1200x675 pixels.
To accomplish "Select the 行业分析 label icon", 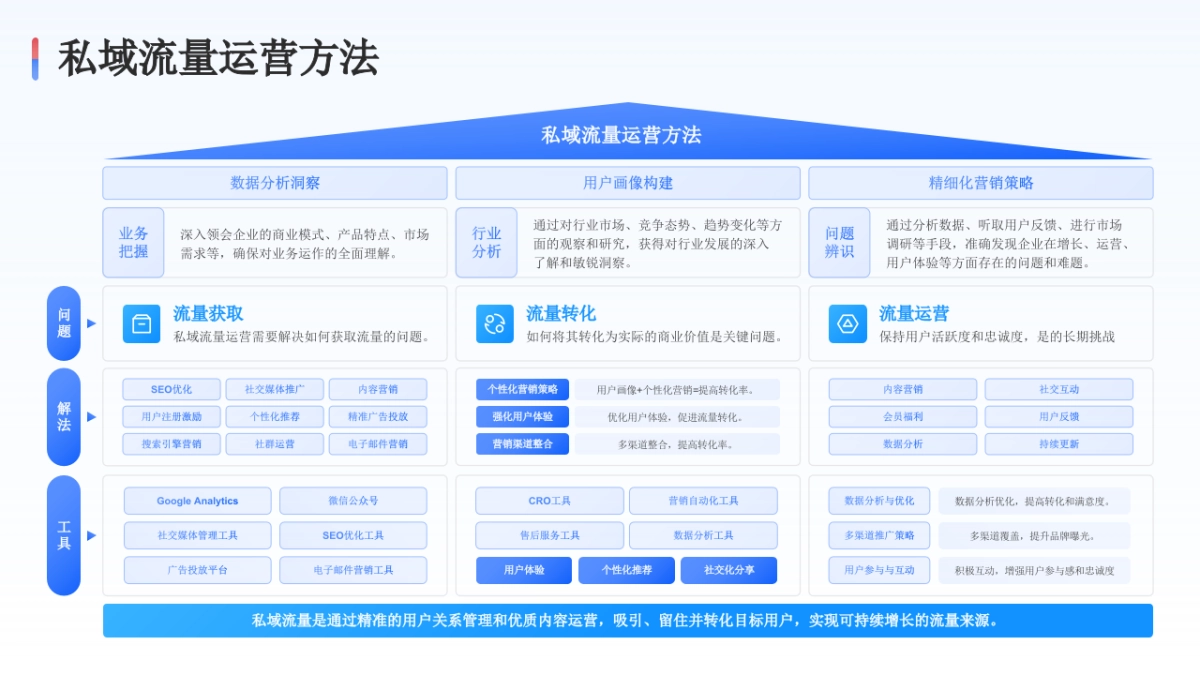I will point(485,242).
